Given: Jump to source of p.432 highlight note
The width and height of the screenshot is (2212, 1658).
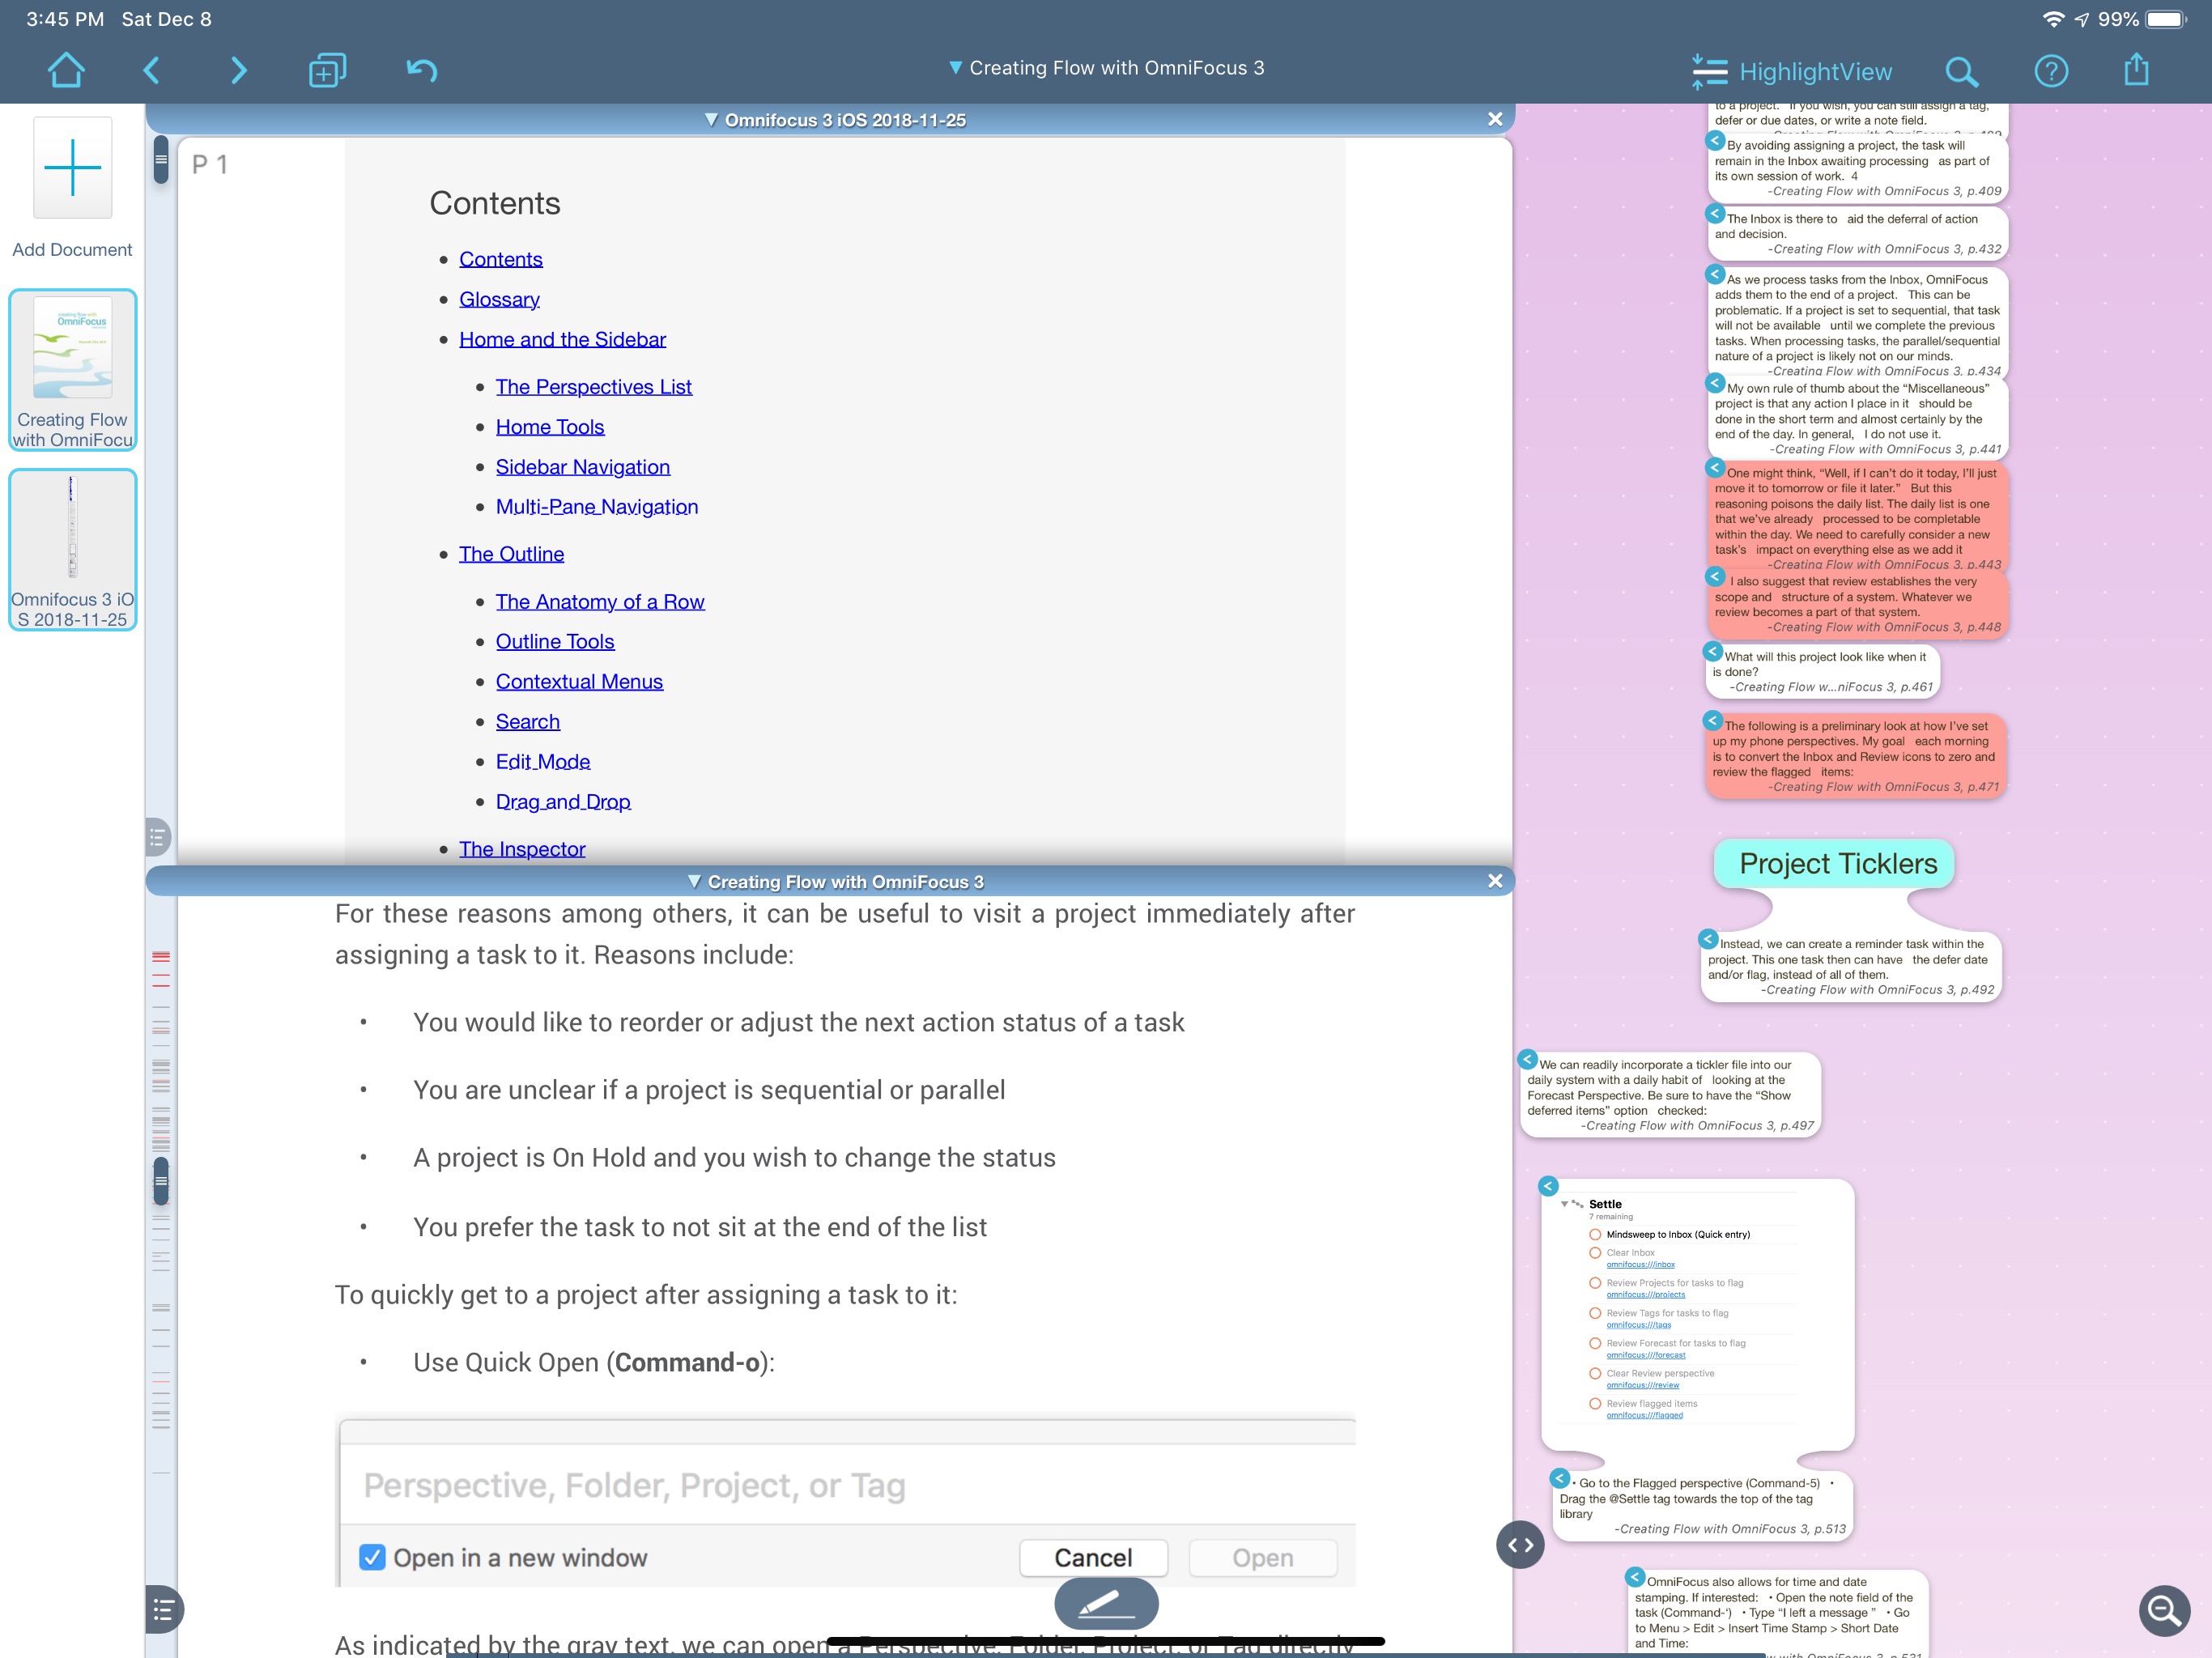Looking at the screenshot, I should 1715,214.
